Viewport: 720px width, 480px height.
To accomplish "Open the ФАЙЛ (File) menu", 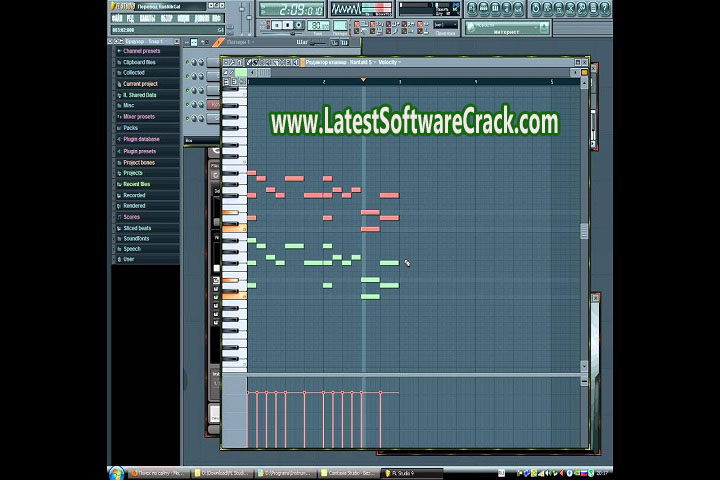I will click(118, 18).
